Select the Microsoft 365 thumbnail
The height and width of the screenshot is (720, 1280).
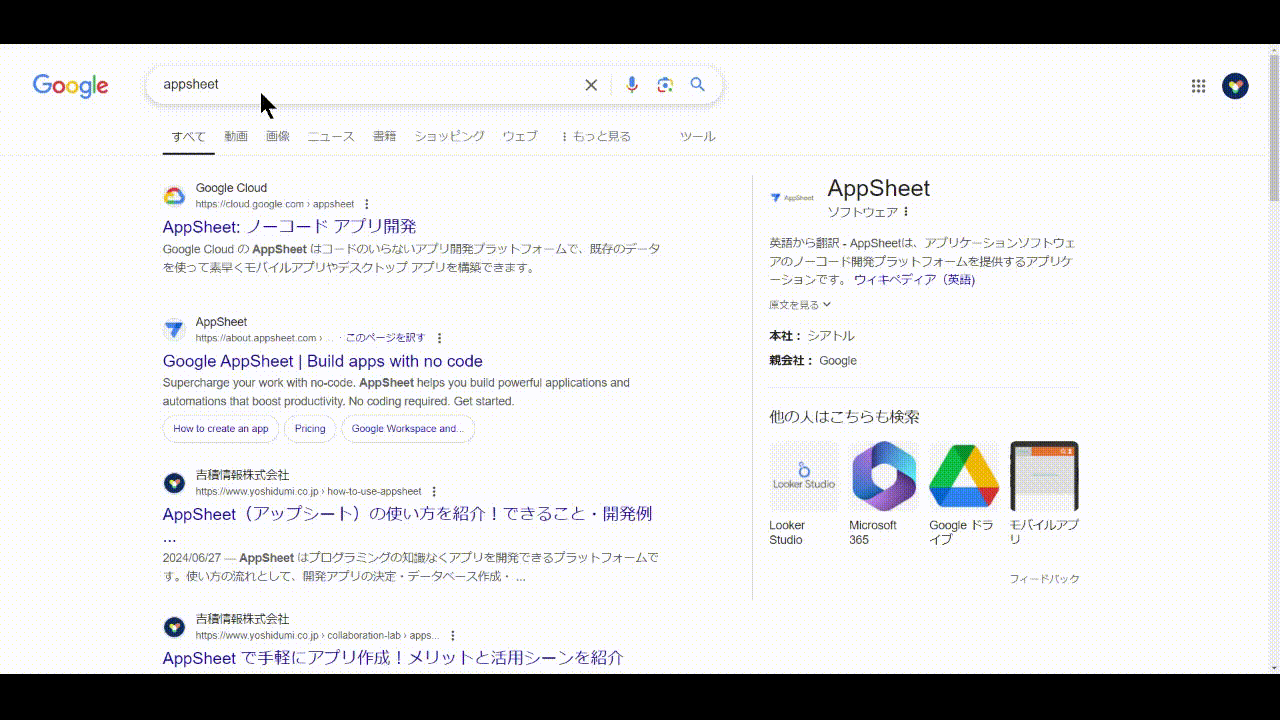[884, 477]
